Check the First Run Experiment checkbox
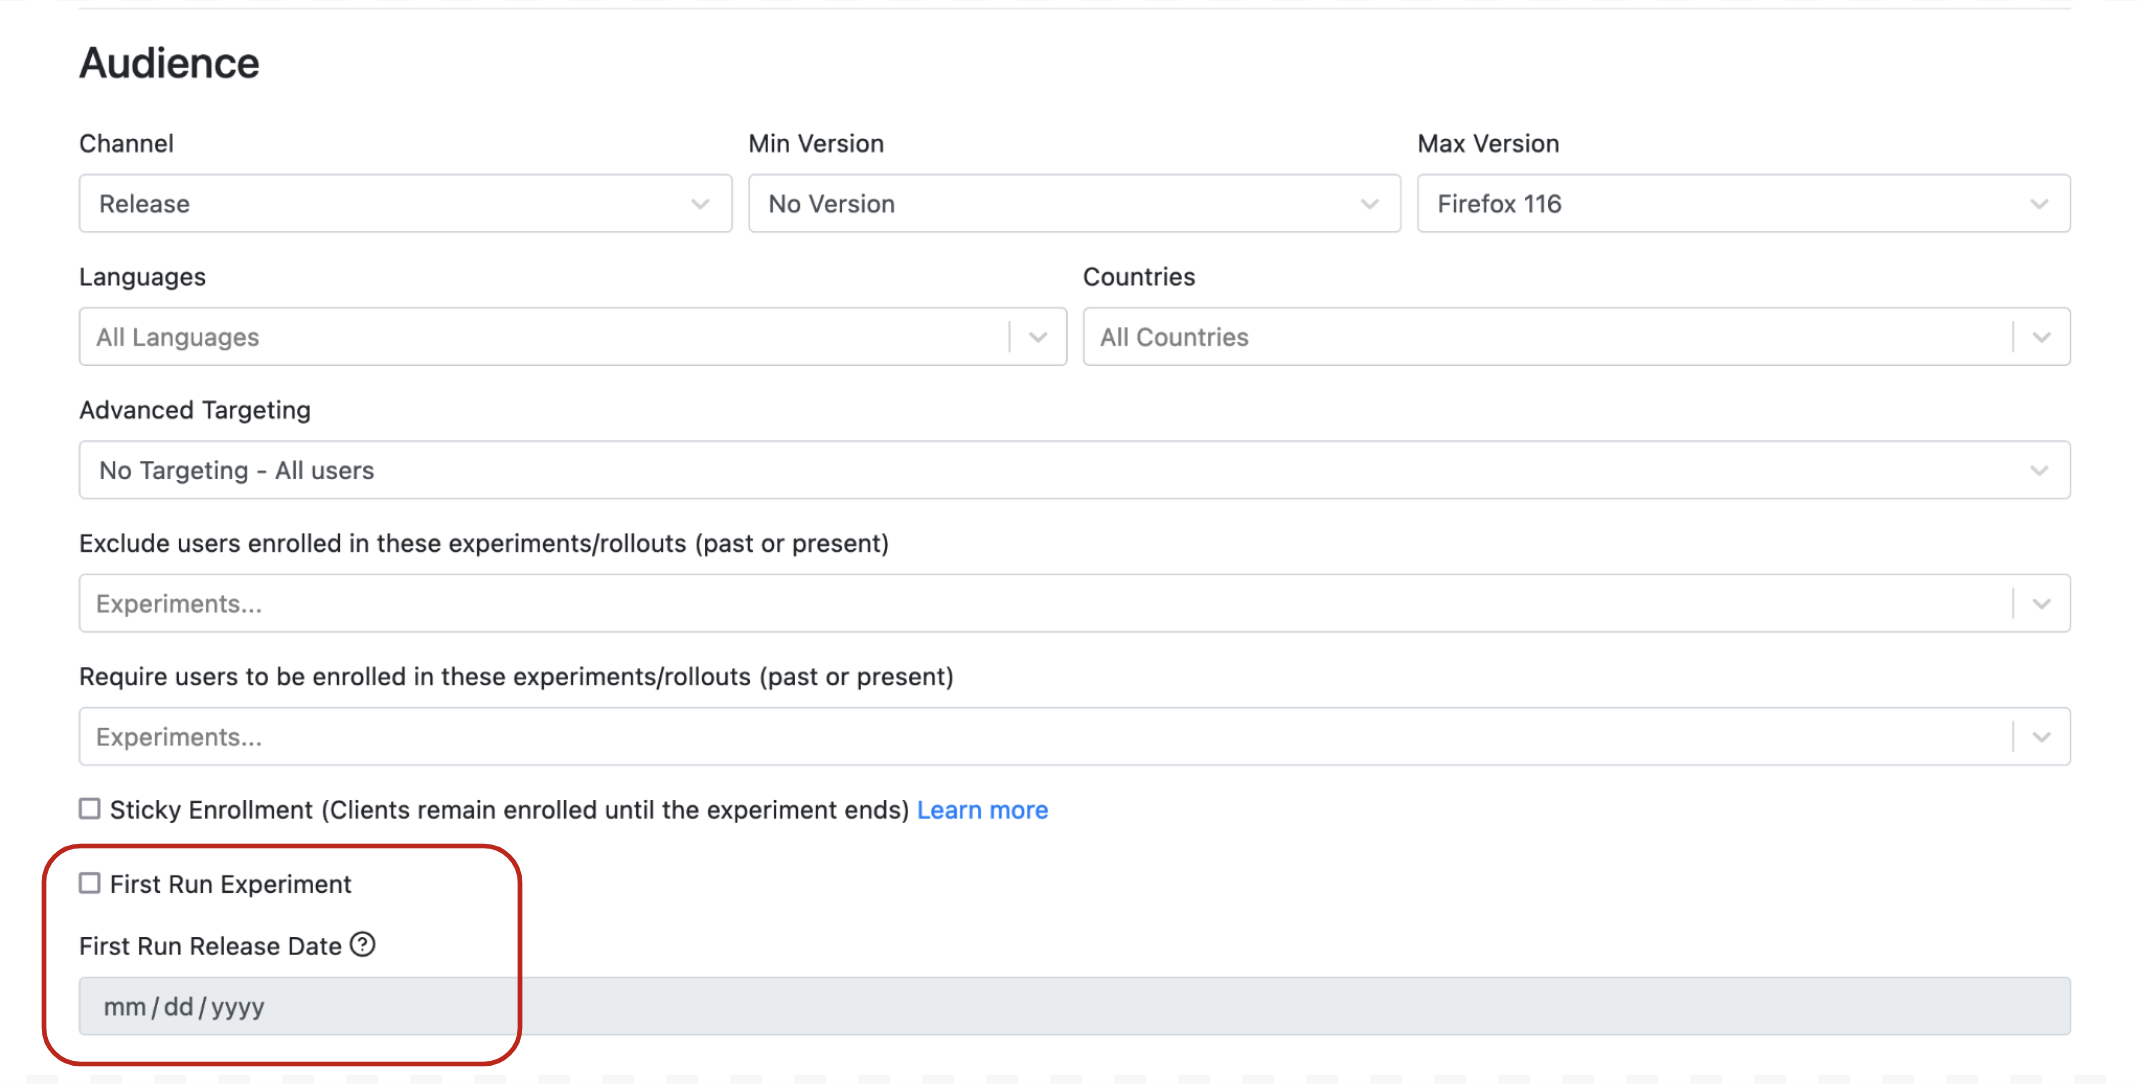 [90, 883]
